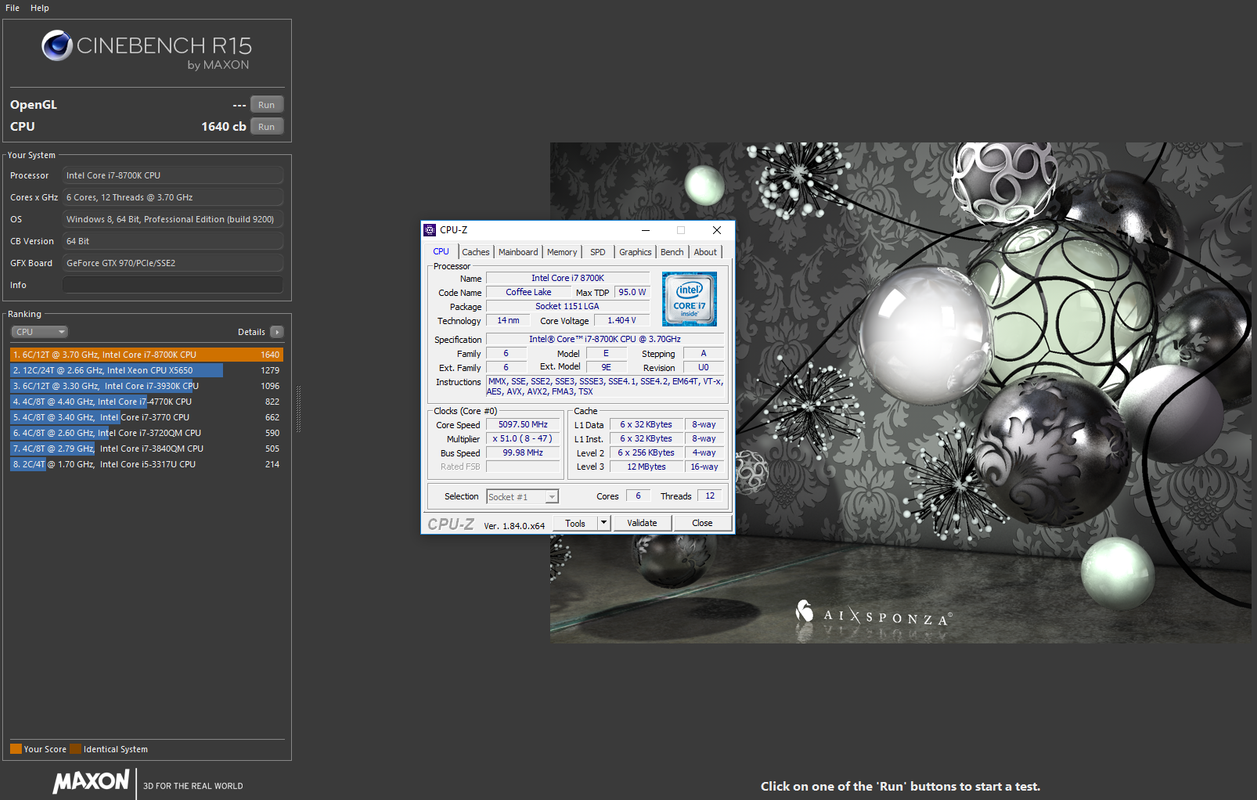The image size is (1257, 800).
Task: Click the CPU-Z title bar app icon
Action: point(430,230)
